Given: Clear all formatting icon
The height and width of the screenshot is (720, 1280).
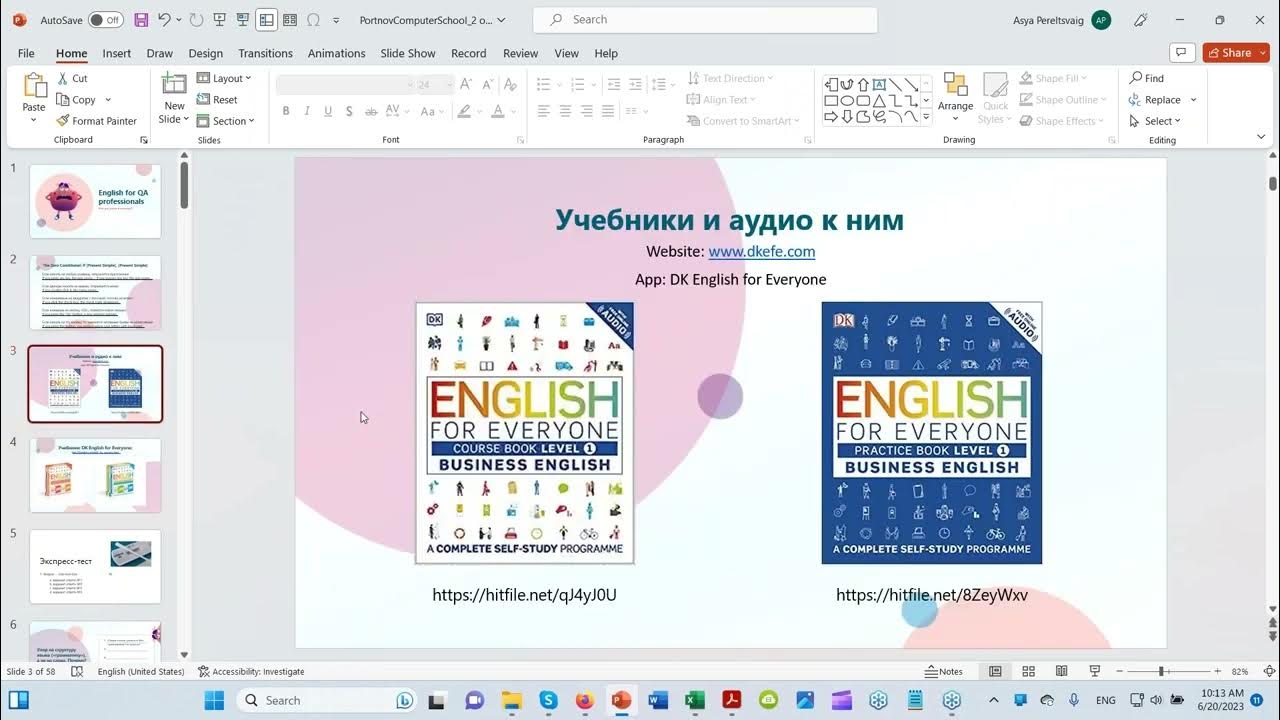Looking at the screenshot, I should 510,85.
